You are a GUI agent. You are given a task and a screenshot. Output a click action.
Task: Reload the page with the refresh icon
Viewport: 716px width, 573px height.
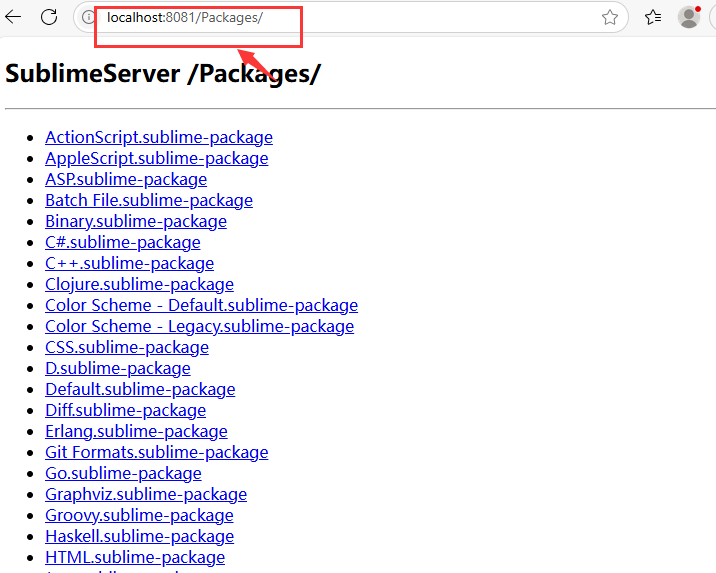pos(49,17)
